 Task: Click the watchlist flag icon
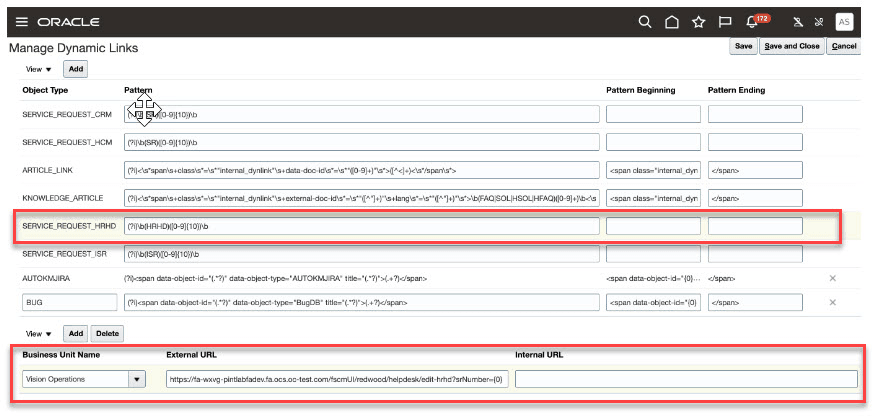coord(725,22)
